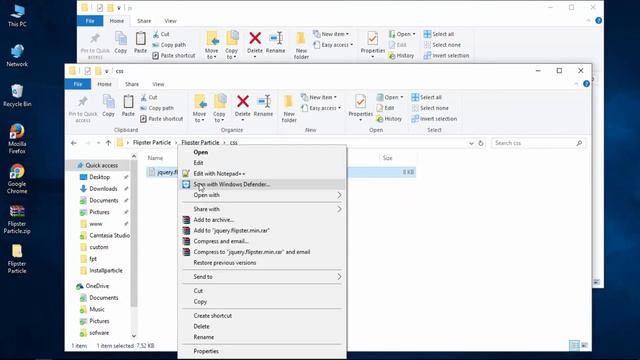The height and width of the screenshot is (360, 640).
Task: Expand the Send to submenu
Action: [262, 277]
